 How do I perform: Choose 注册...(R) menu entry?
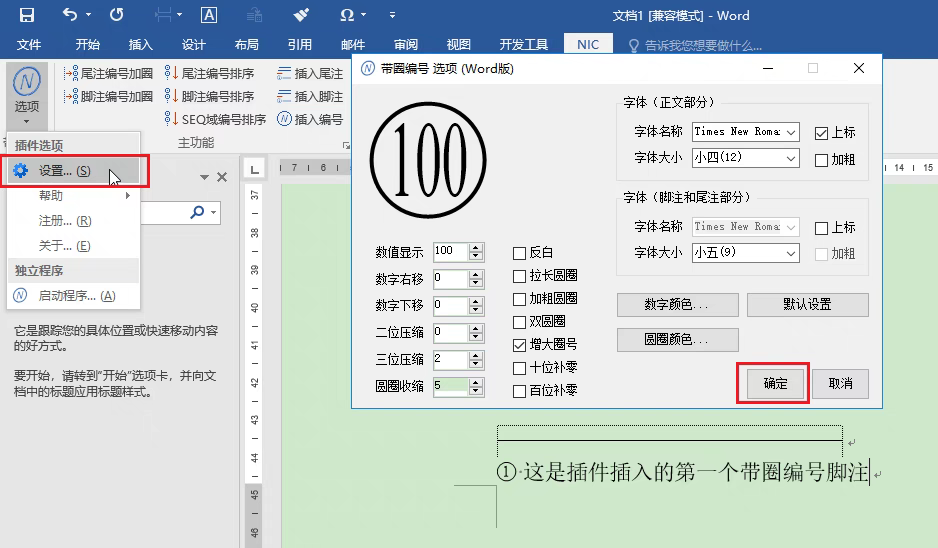pos(74,221)
